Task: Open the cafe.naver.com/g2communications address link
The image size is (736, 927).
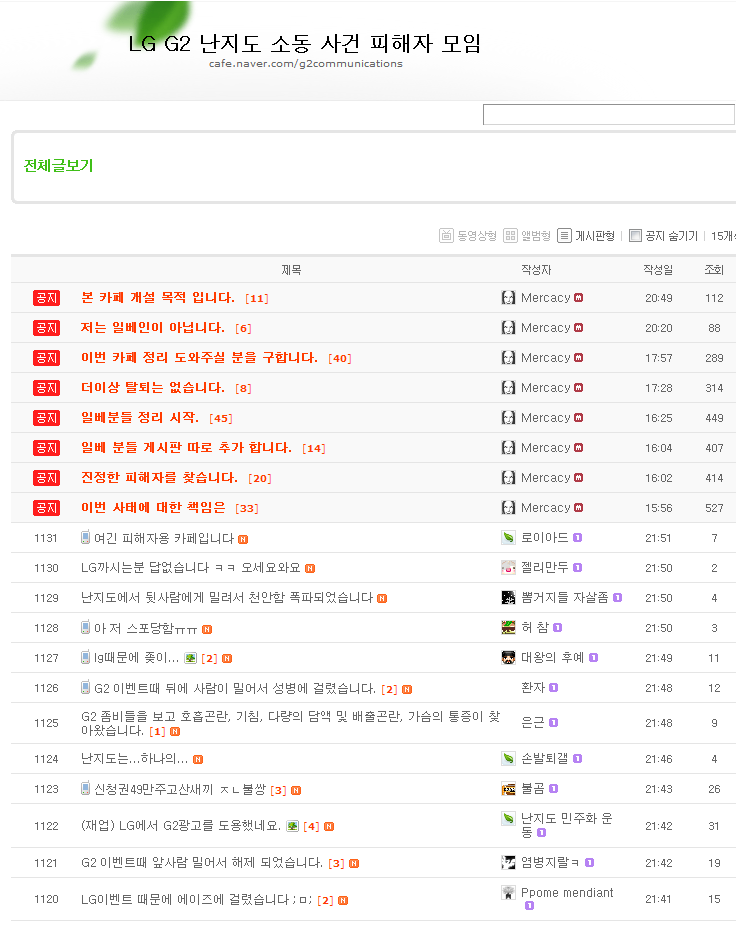Action: (306, 63)
